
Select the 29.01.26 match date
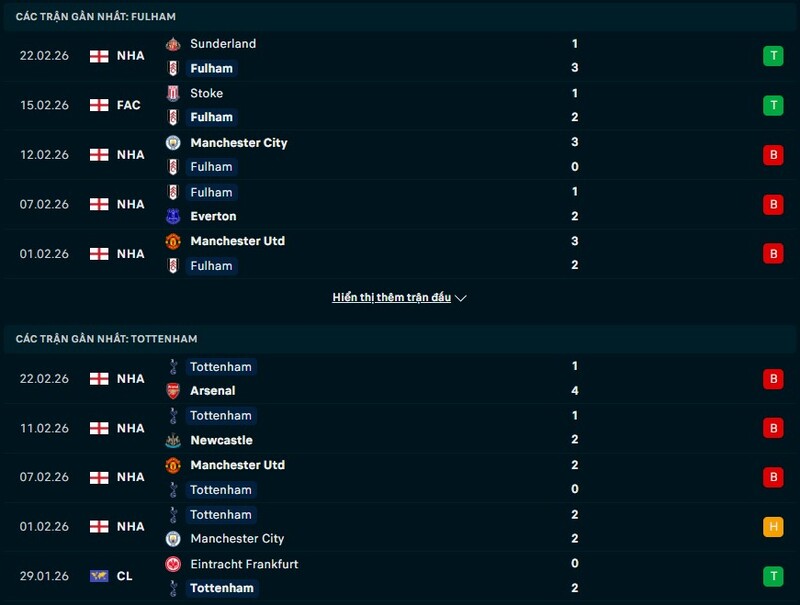(44, 576)
